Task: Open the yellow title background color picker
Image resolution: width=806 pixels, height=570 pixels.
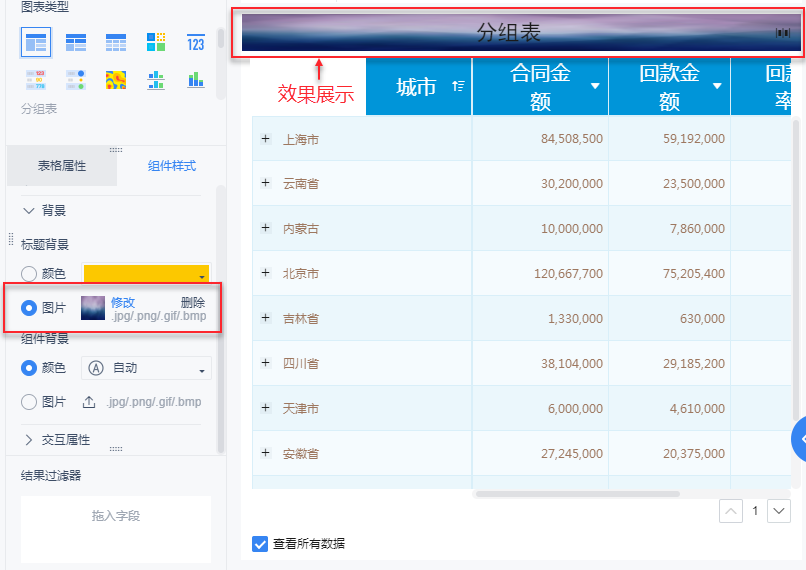Action: point(146,273)
